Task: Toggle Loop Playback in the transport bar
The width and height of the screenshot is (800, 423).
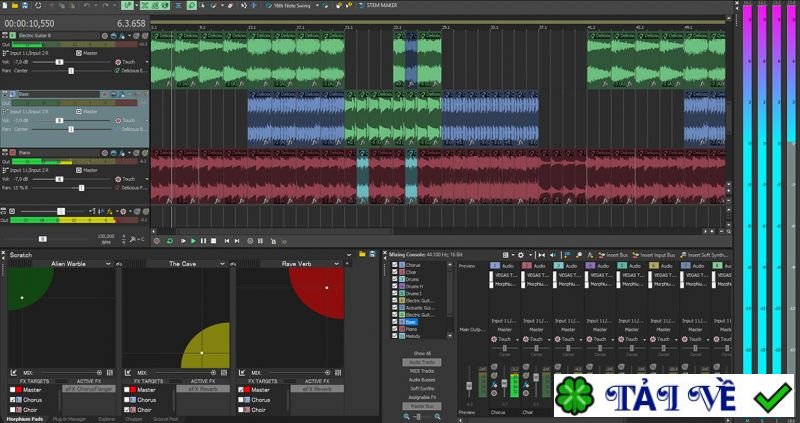Action: tap(171, 240)
